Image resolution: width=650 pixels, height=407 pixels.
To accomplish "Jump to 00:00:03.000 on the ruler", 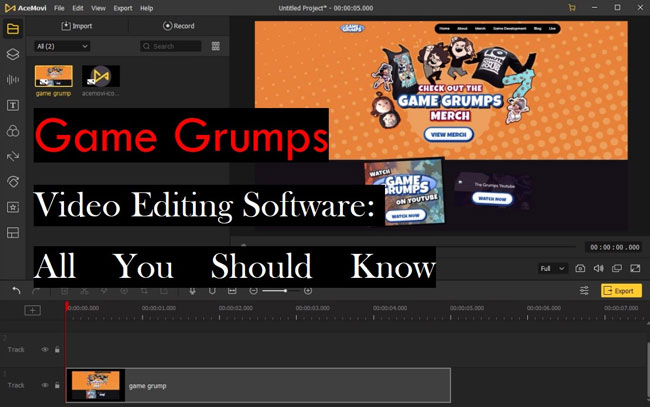I will click(x=313, y=308).
